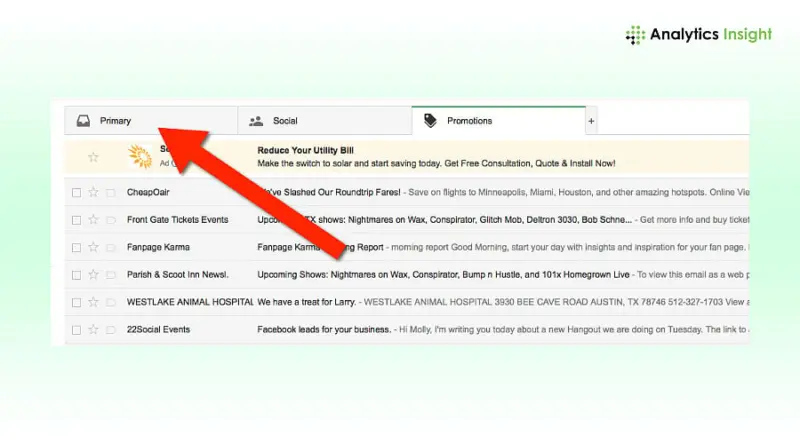800x444 pixels.
Task: Star the 22Social Events email
Action: [x=93, y=329]
